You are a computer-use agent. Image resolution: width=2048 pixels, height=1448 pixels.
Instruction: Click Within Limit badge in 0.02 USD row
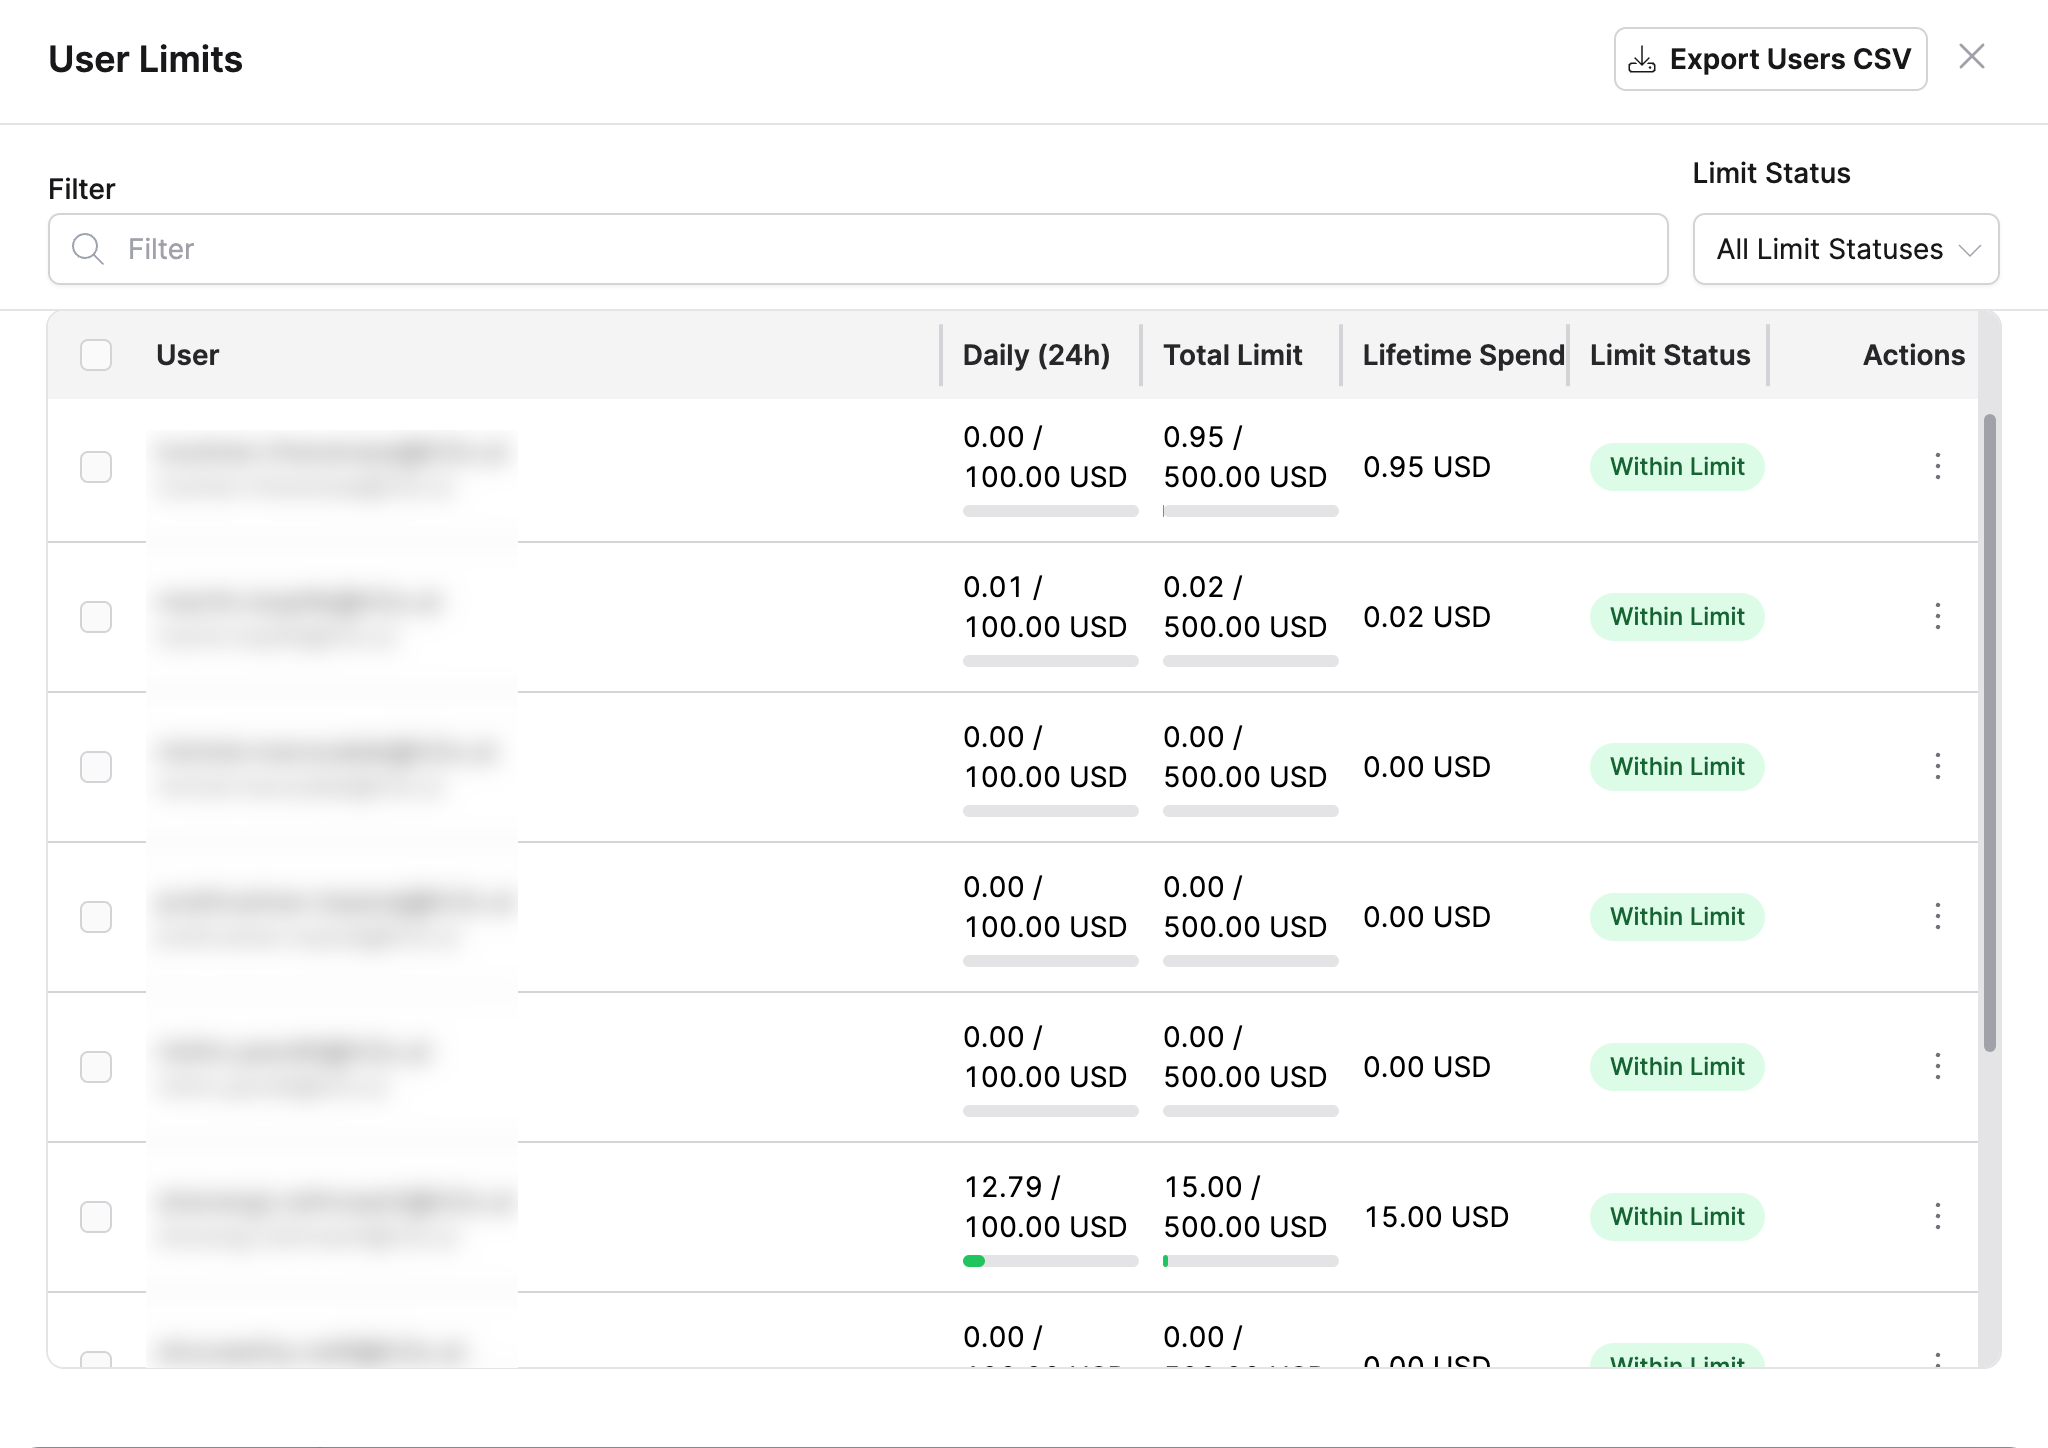1677,617
